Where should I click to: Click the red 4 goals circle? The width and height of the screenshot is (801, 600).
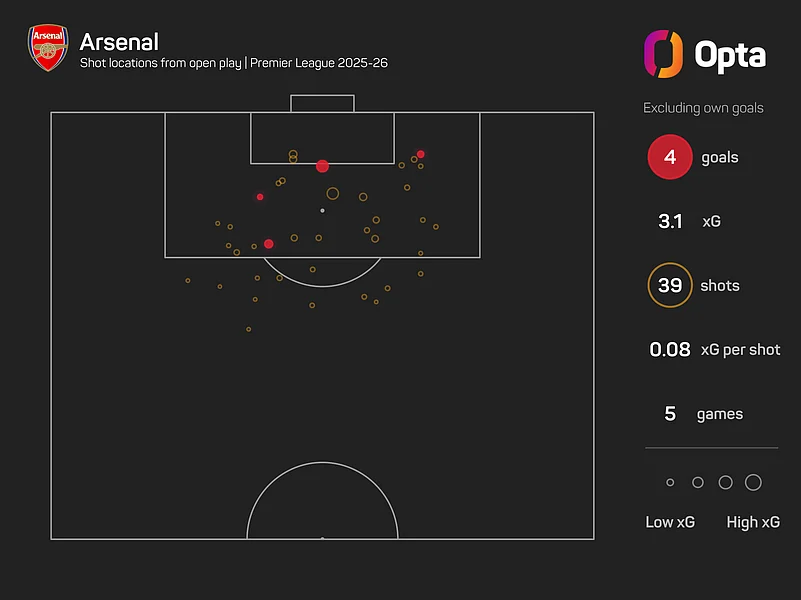pos(670,157)
